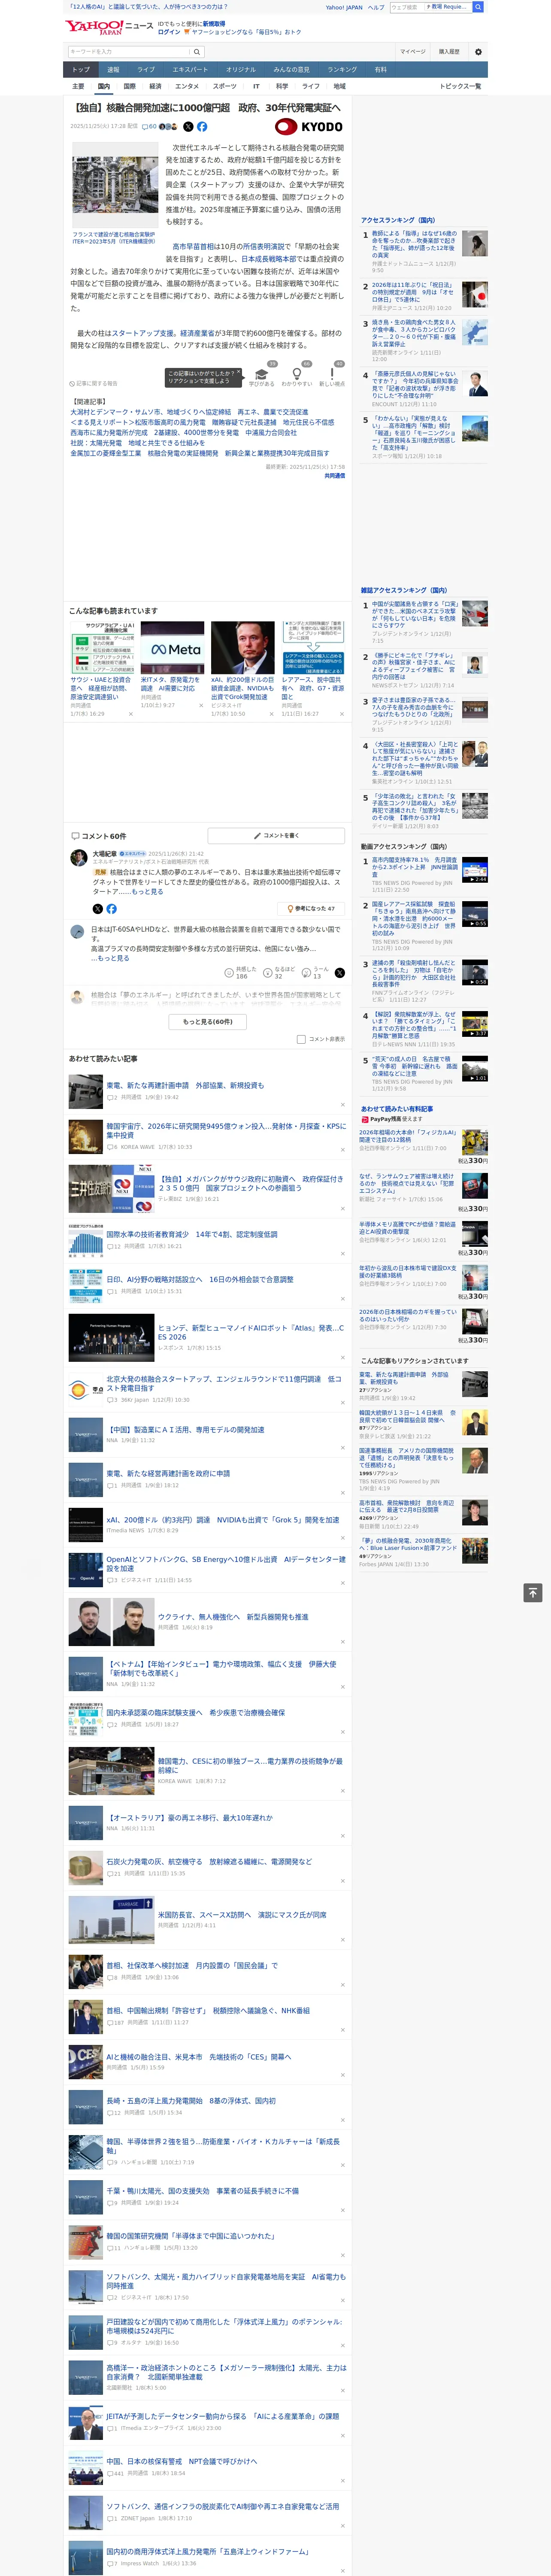Toggle the コメント非表示 checkbox
This screenshot has width=551, height=2576.
[301, 1039]
